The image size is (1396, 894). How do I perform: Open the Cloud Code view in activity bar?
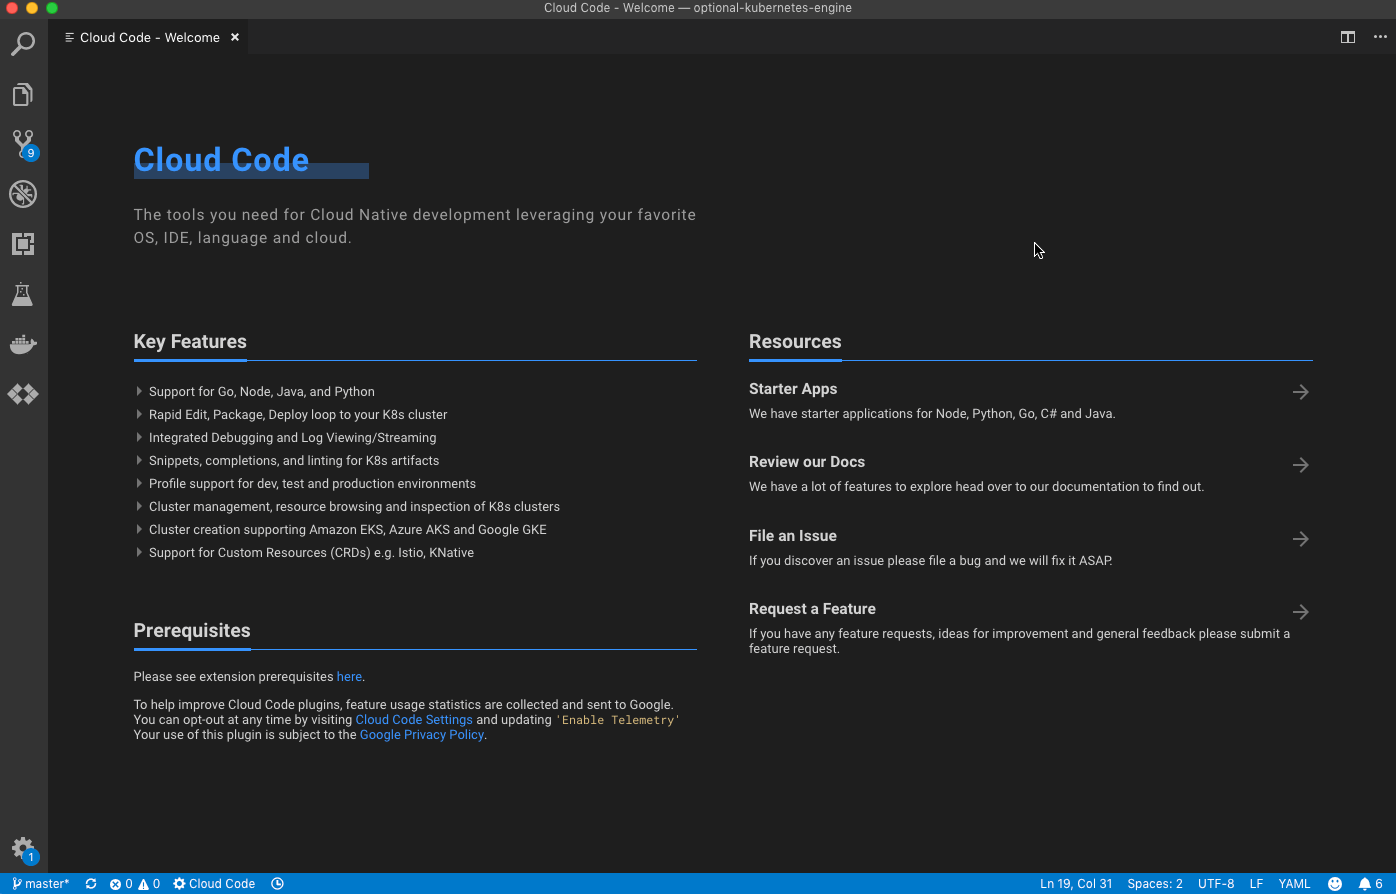click(23, 394)
